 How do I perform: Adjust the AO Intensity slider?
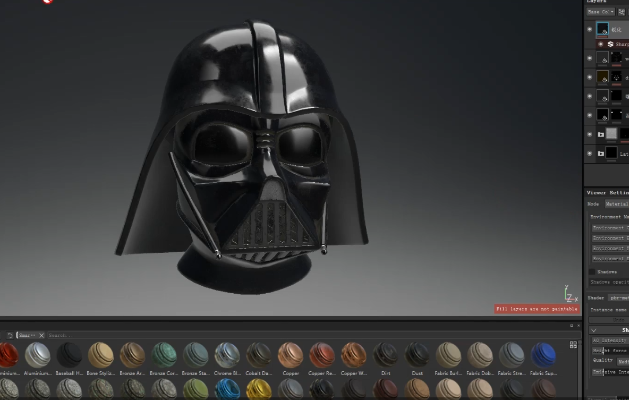coord(611,341)
